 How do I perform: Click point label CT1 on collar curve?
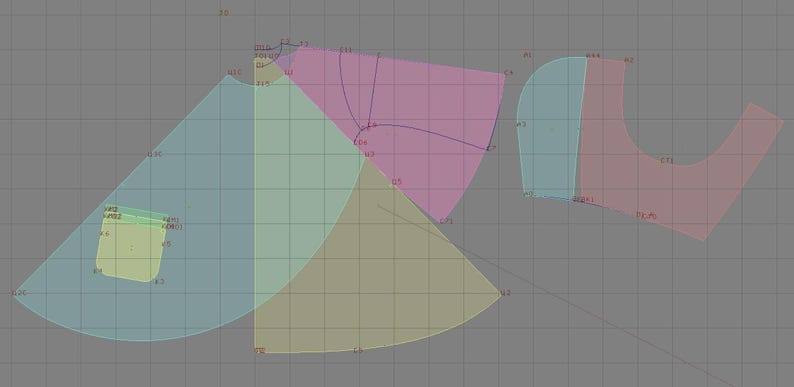(667, 161)
